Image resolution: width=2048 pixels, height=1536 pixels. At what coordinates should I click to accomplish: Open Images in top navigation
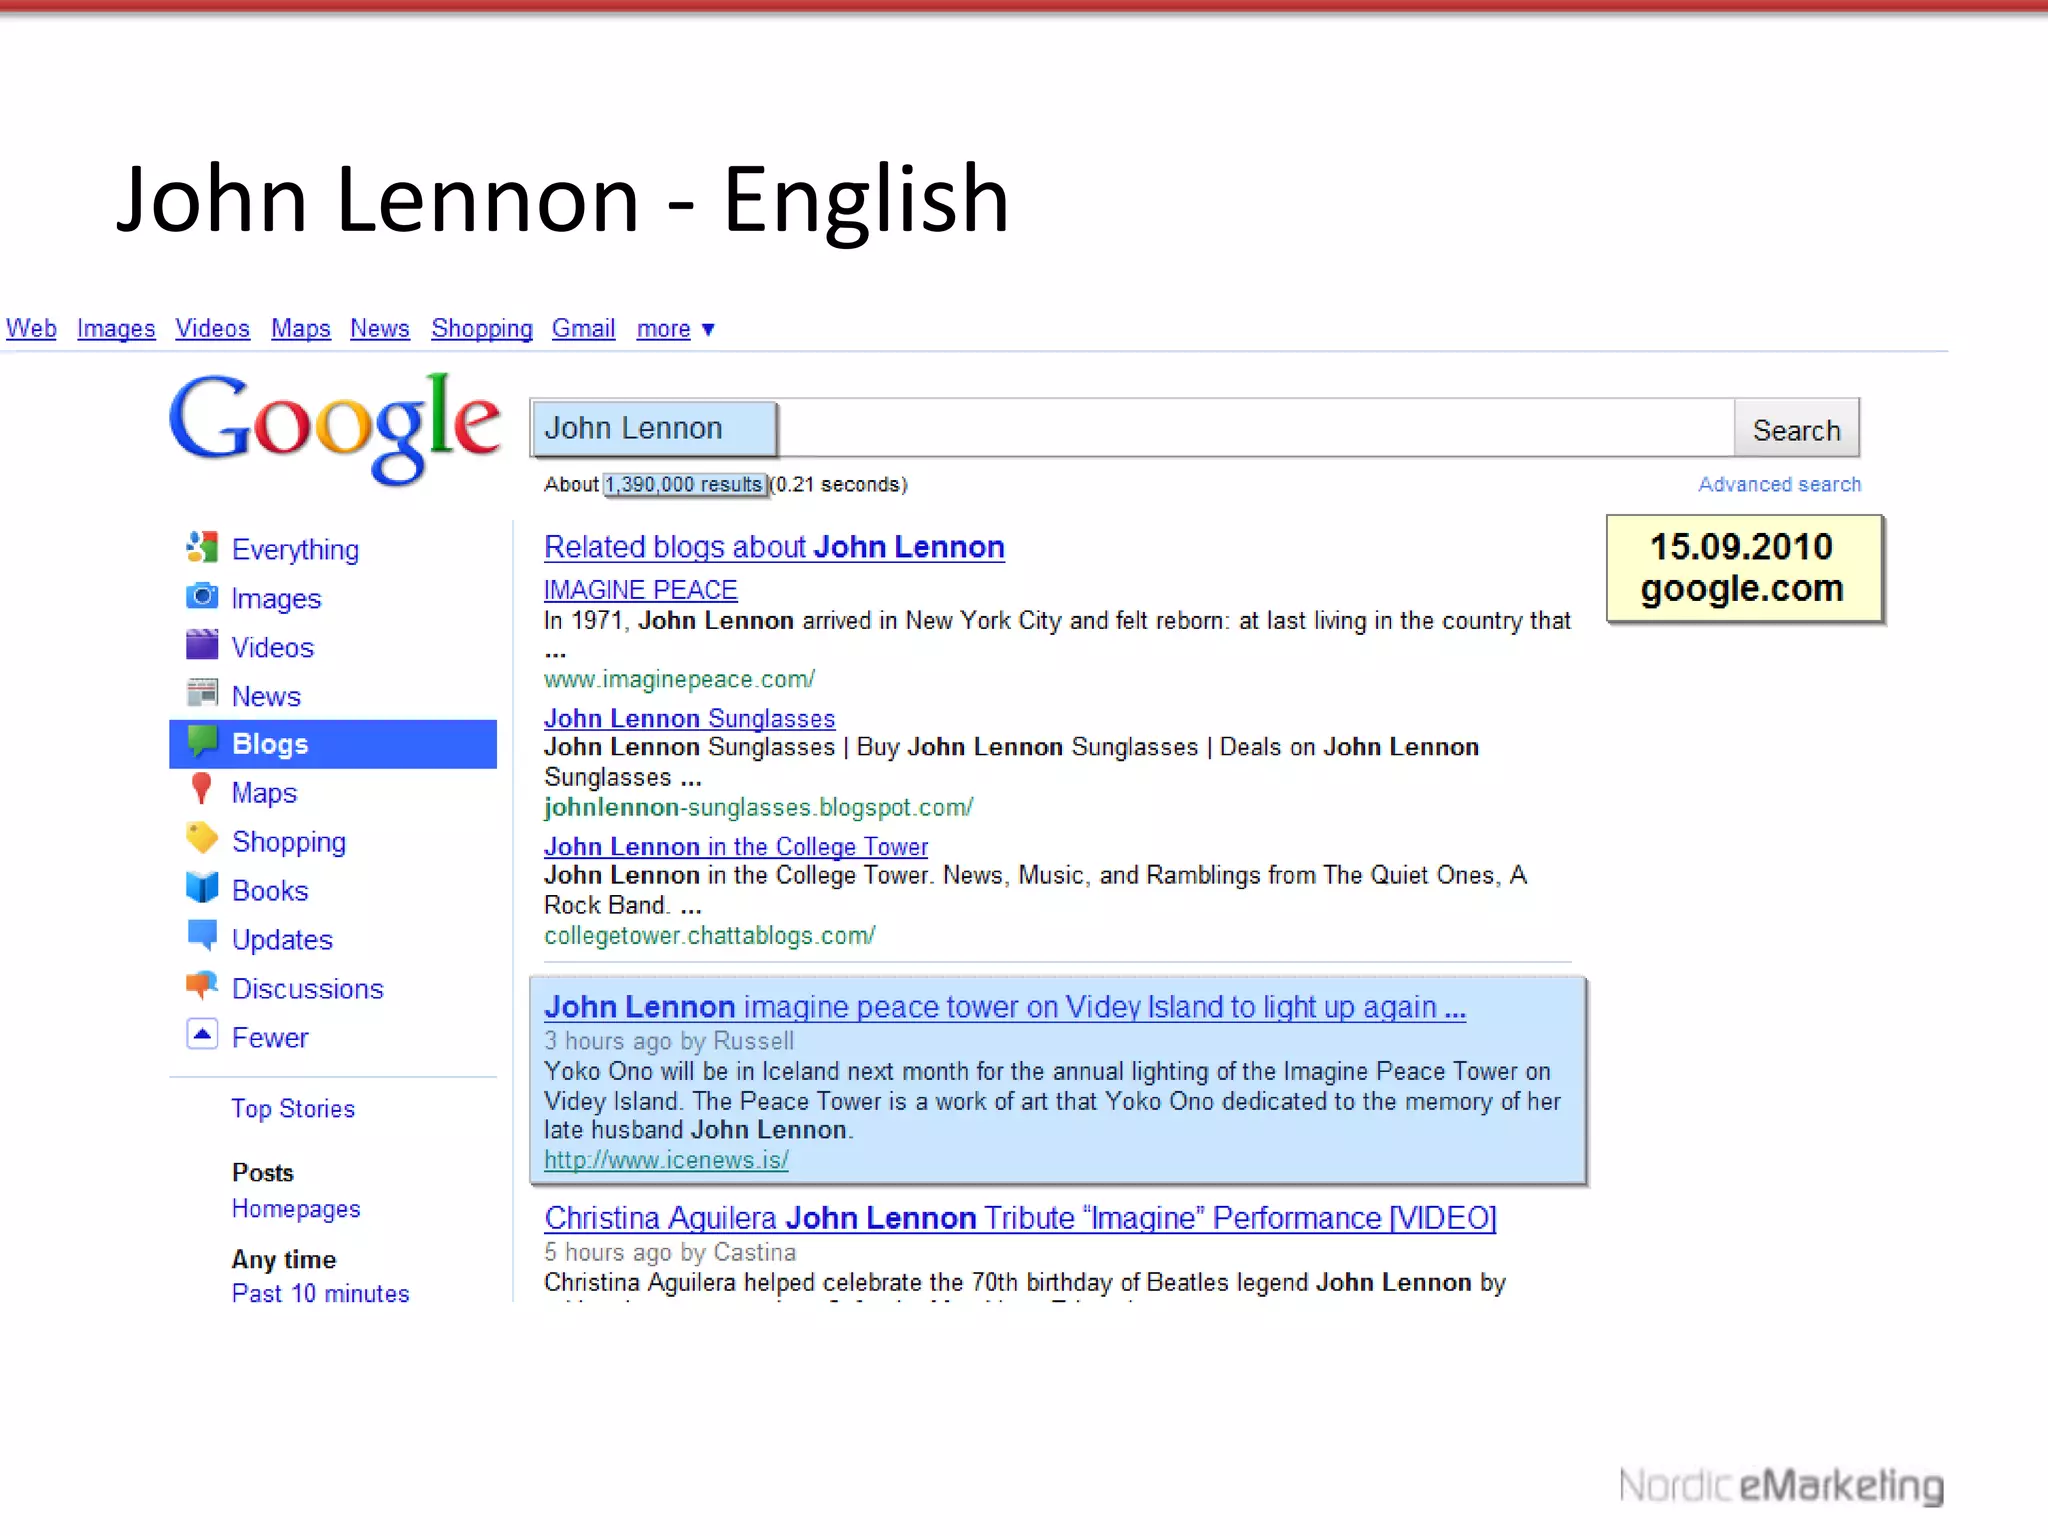click(x=116, y=329)
